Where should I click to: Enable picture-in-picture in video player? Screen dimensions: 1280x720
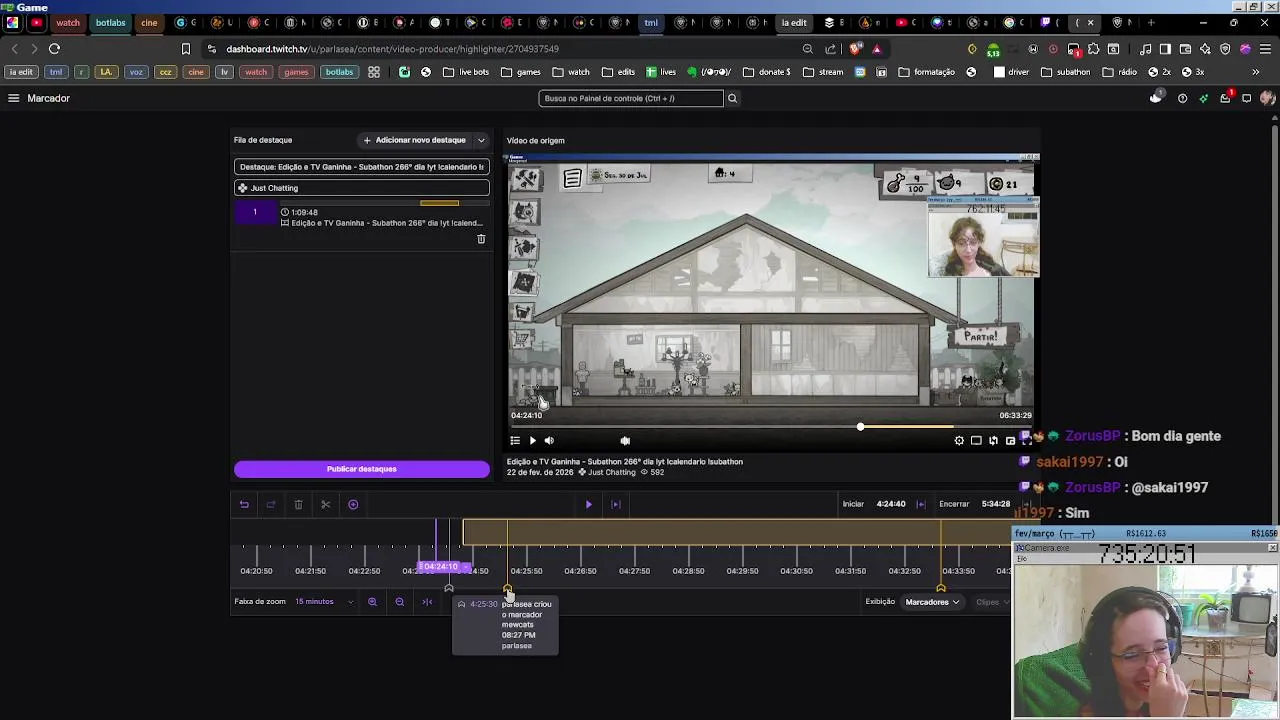(1010, 441)
